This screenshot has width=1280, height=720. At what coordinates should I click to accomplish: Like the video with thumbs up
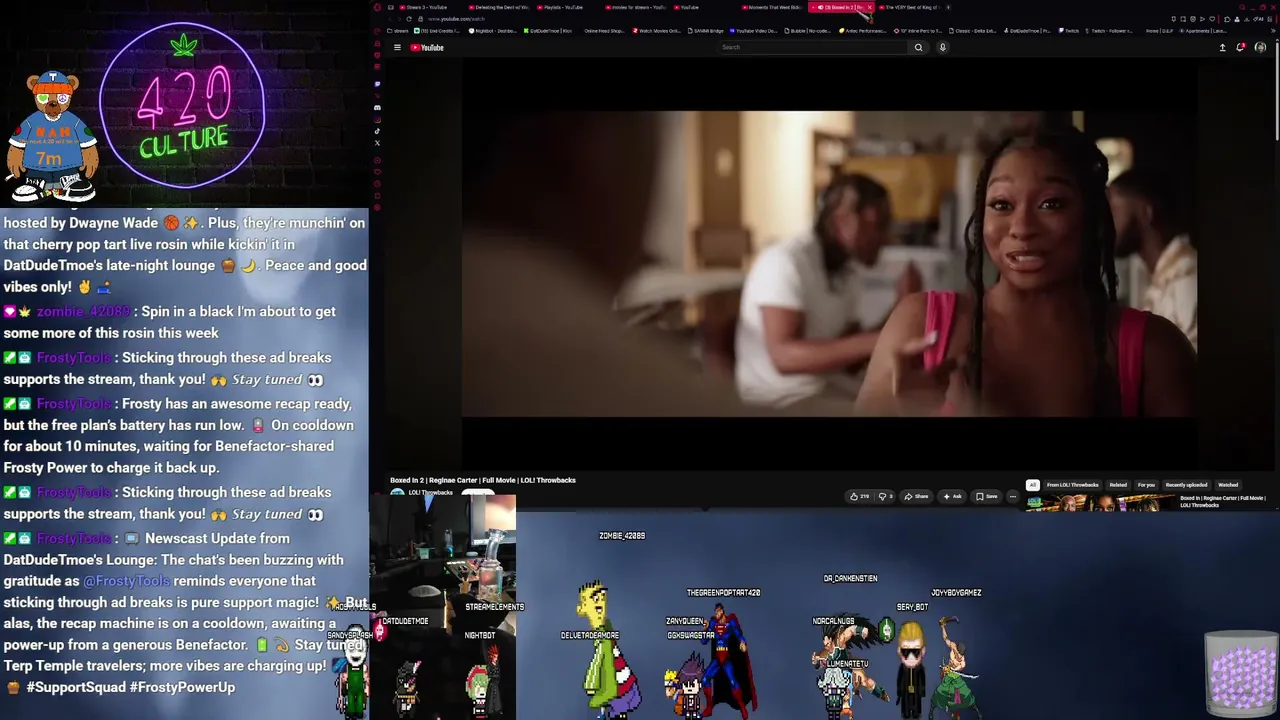(859, 496)
